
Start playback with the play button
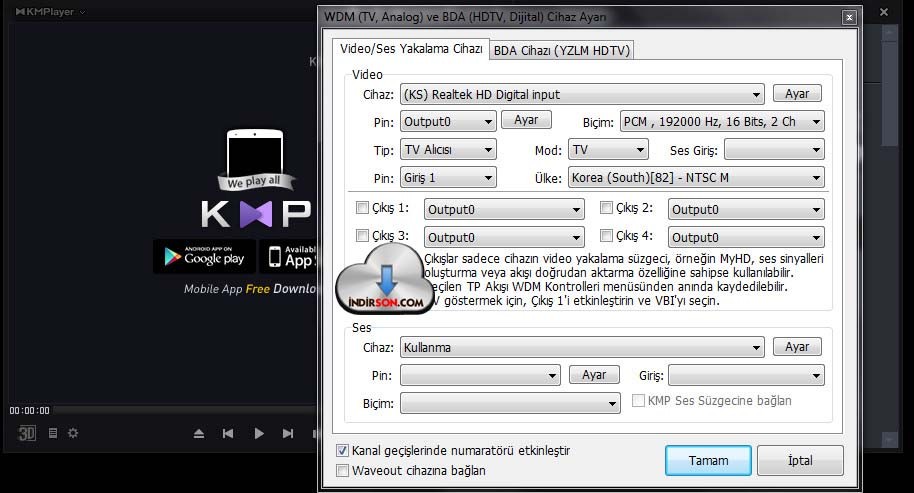coord(259,434)
